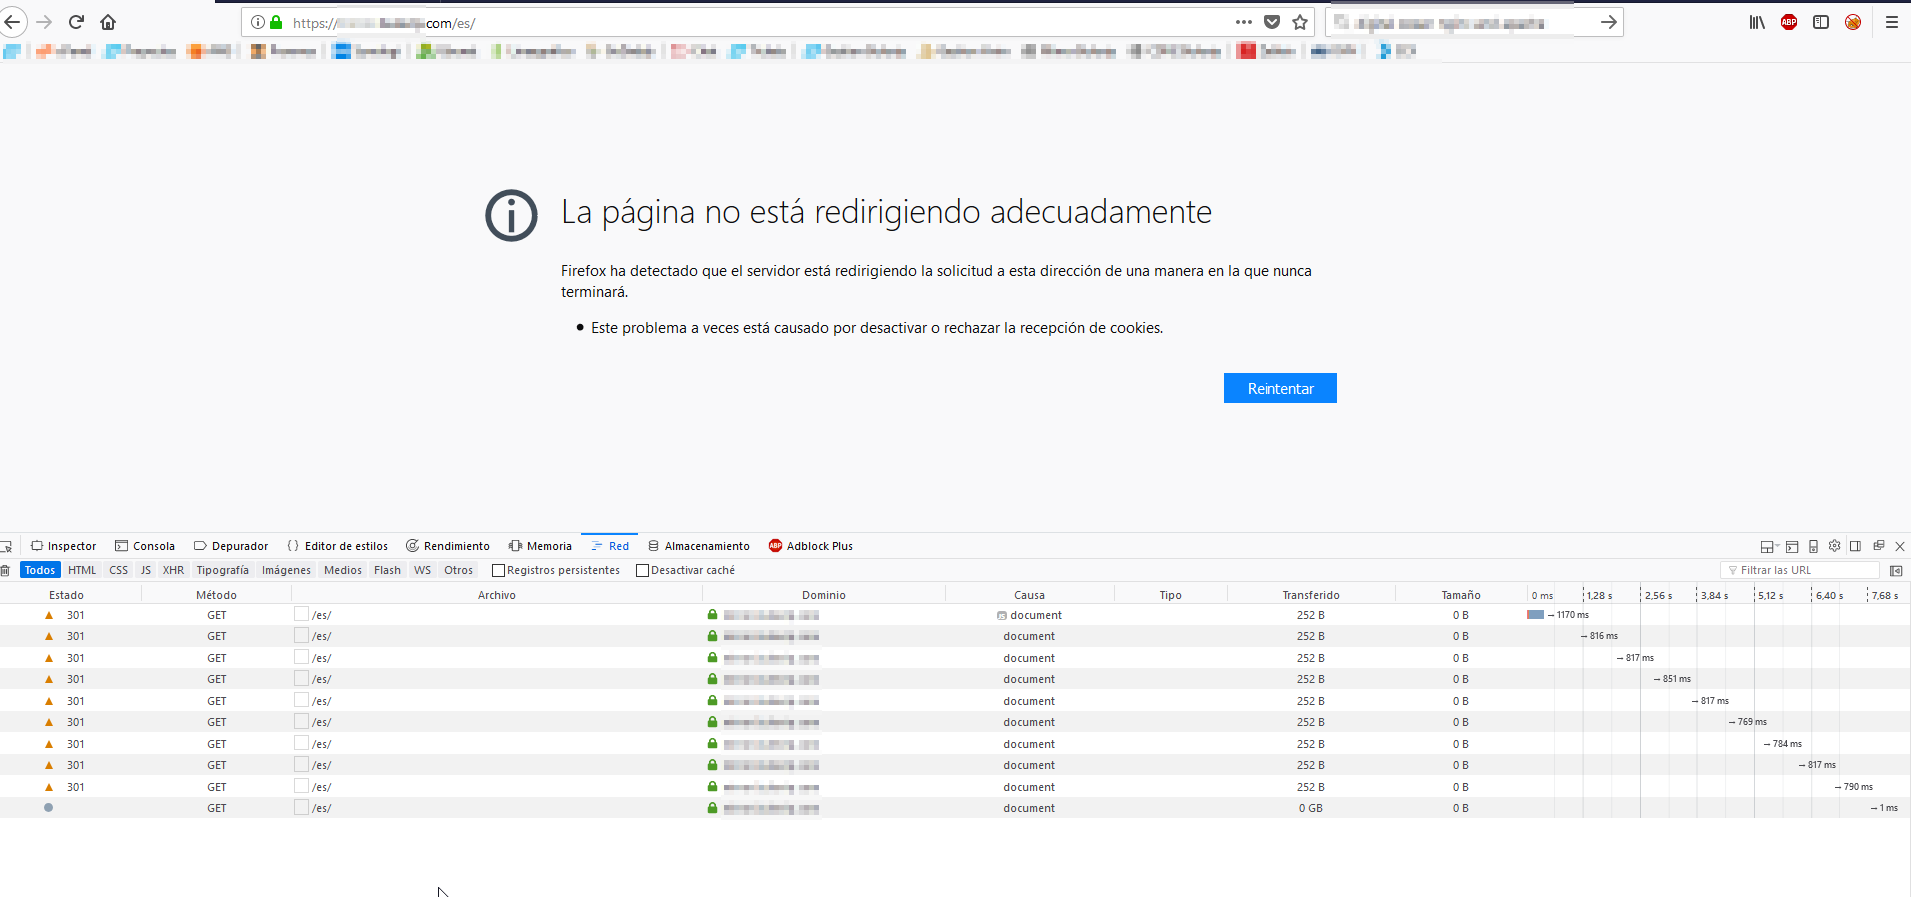Sort requests by Tipo column
Image resolution: width=1911 pixels, height=897 pixels.
tap(1171, 595)
